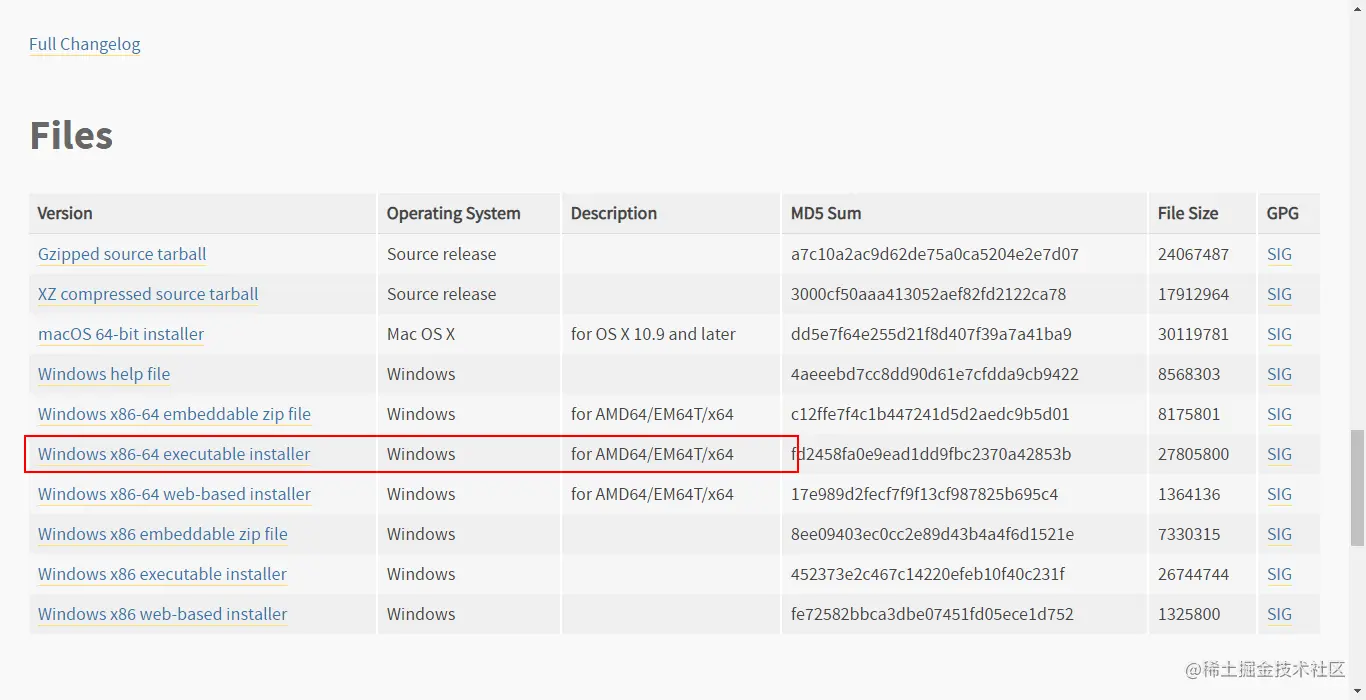Click file size 7330315
Screen dimensions: 1366x700
click(1189, 534)
